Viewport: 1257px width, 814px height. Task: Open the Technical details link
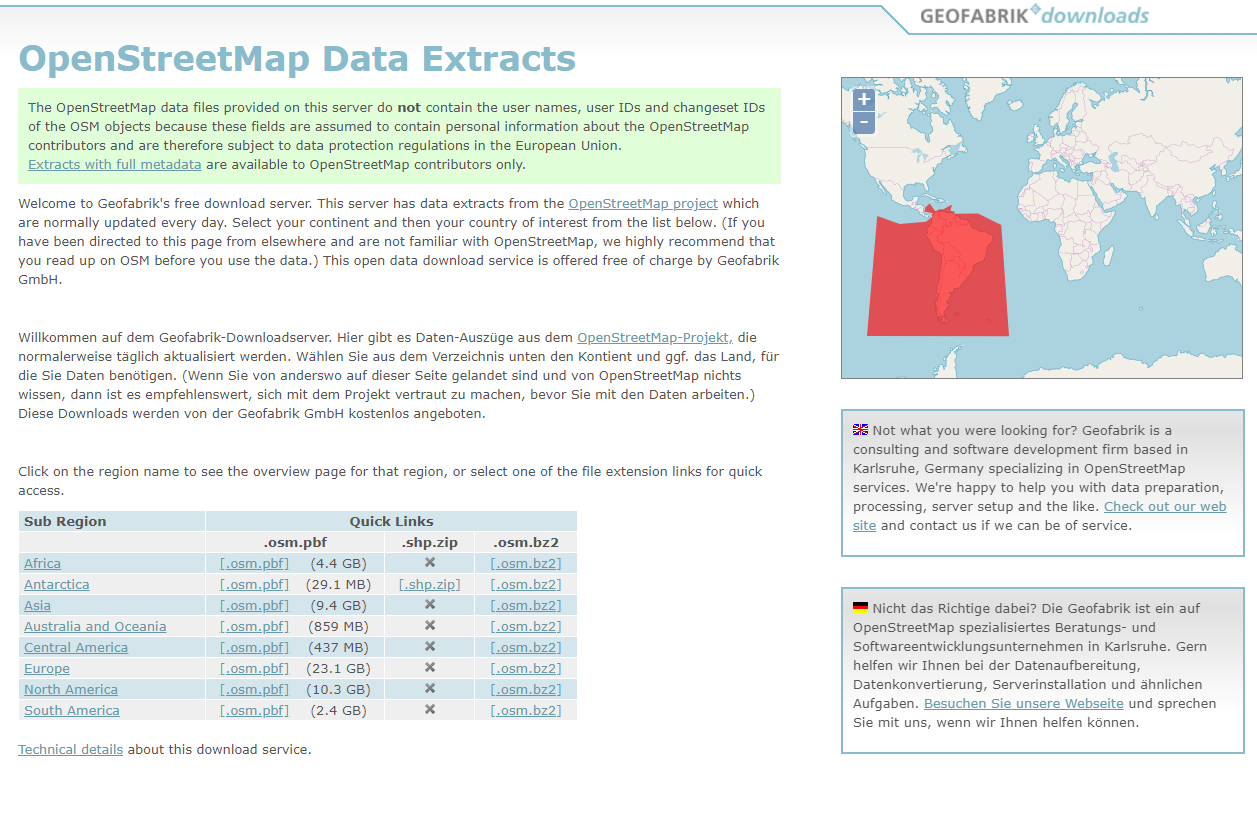tap(70, 750)
